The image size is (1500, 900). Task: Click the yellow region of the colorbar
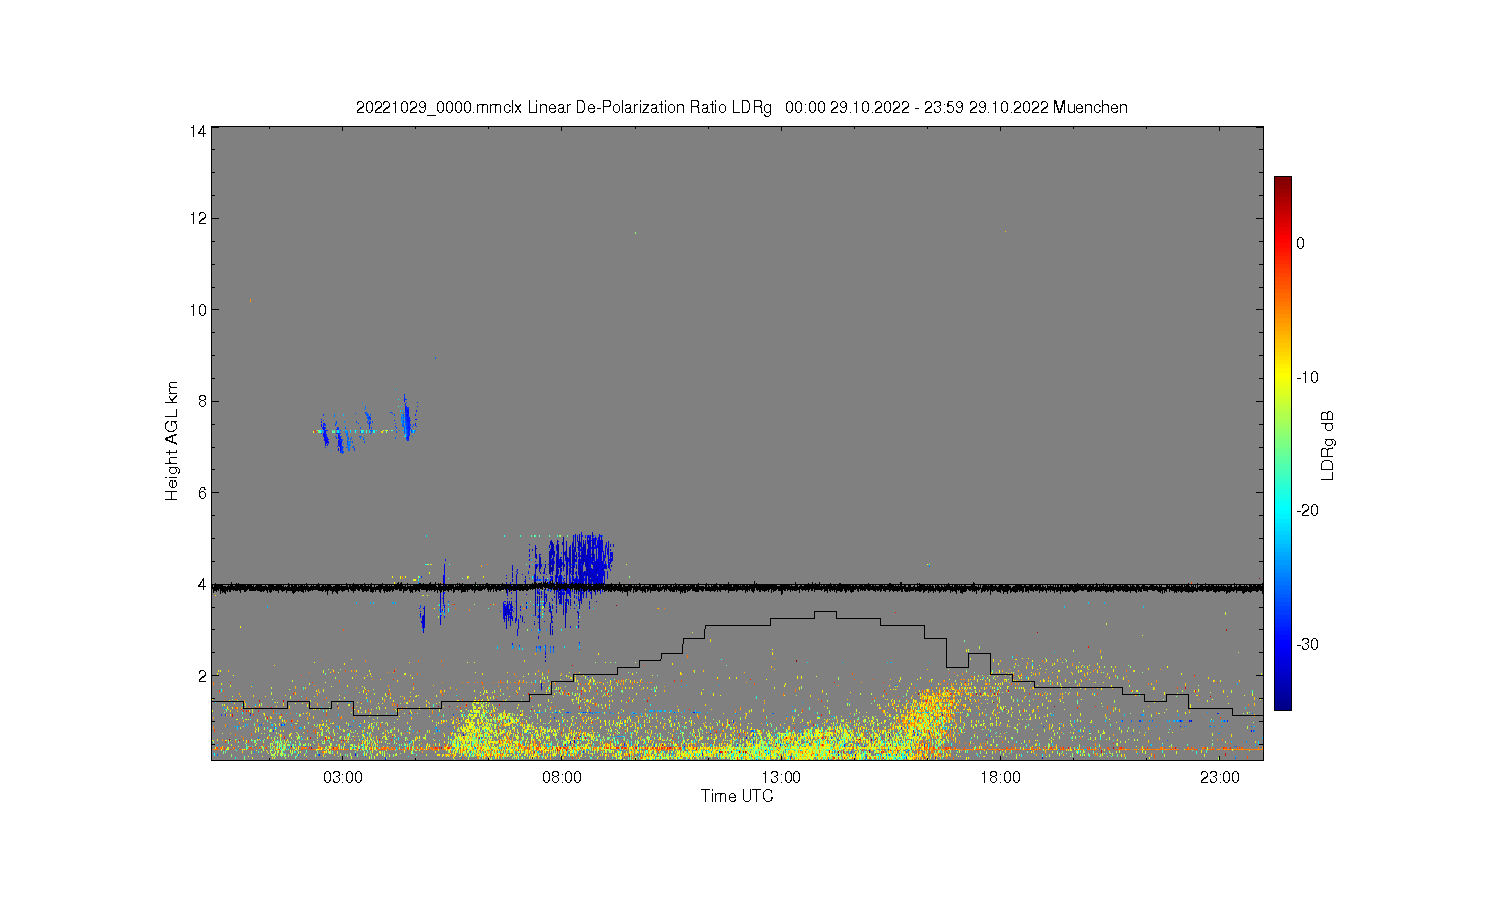click(1282, 377)
